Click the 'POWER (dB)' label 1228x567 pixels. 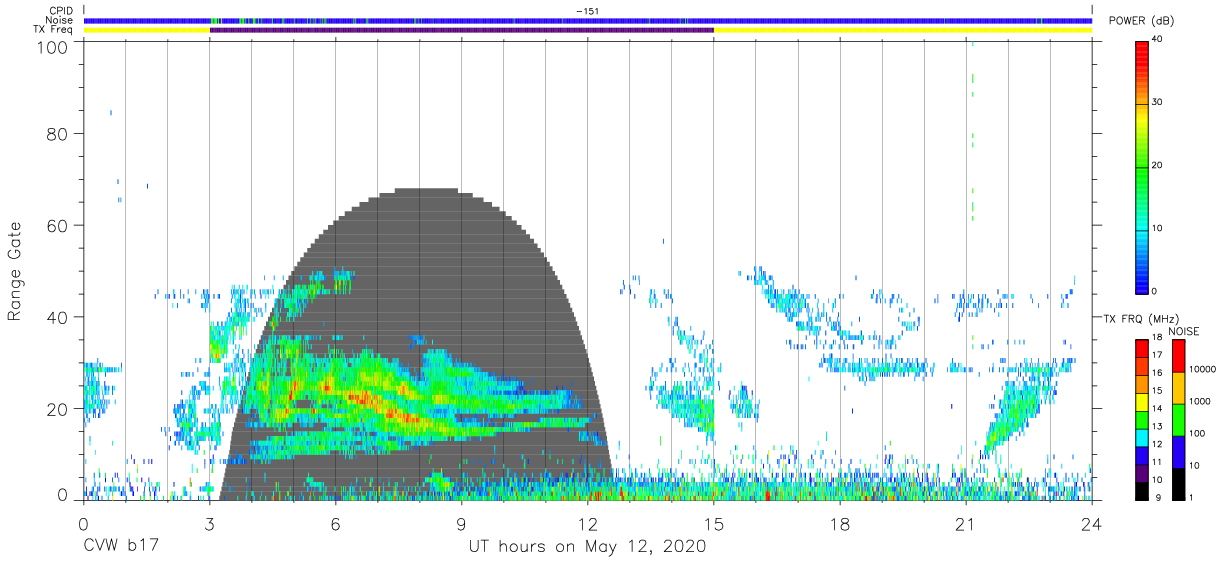1143,21
